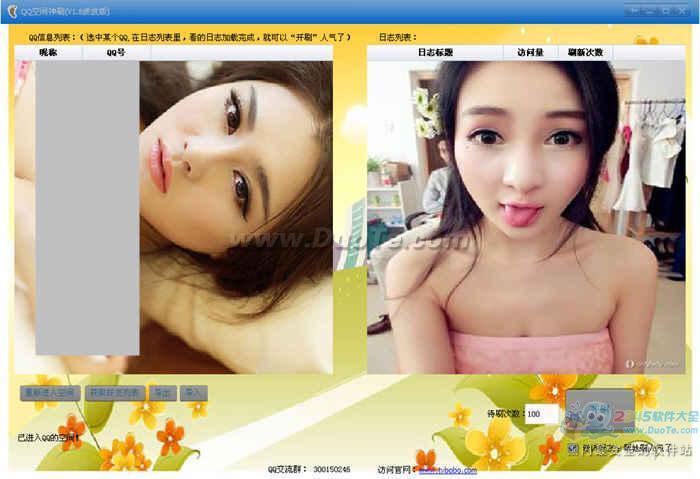
Task: Click the 导入 import button
Action: click(193, 392)
